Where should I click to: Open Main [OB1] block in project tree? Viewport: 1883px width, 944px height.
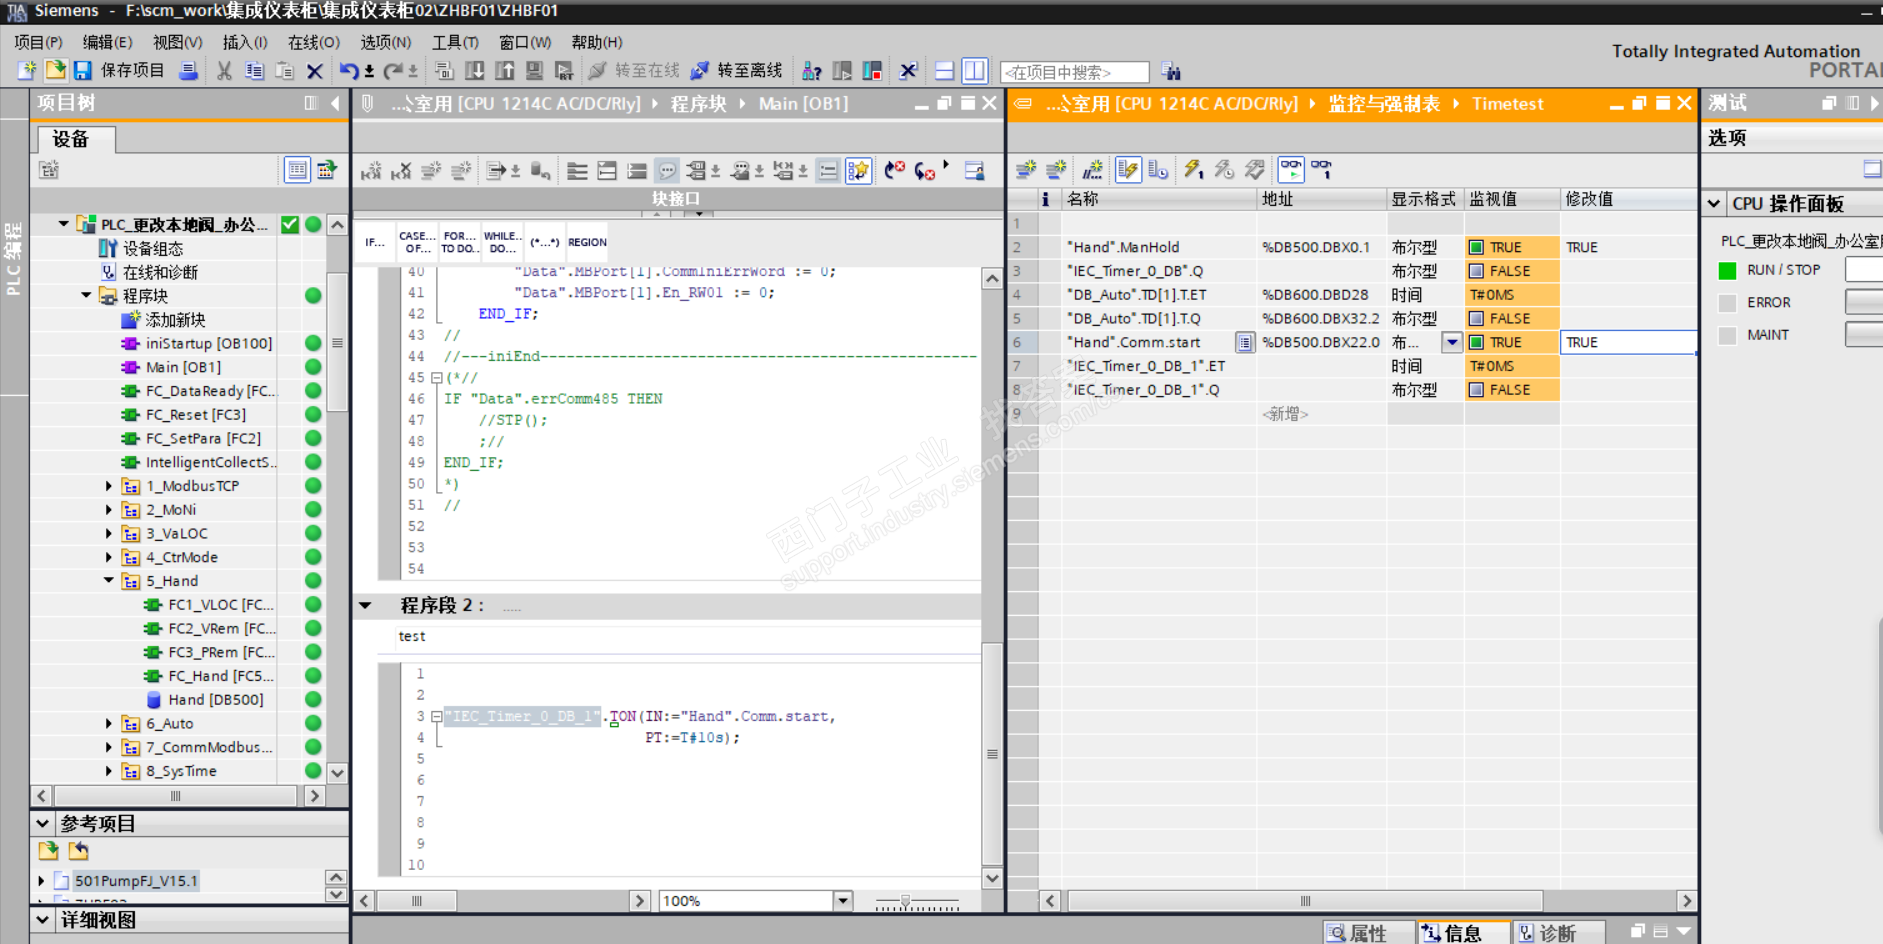click(x=183, y=367)
